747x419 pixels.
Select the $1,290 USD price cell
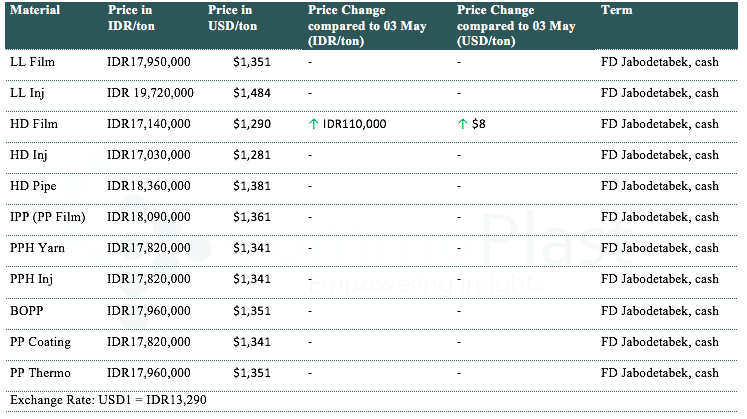click(252, 124)
